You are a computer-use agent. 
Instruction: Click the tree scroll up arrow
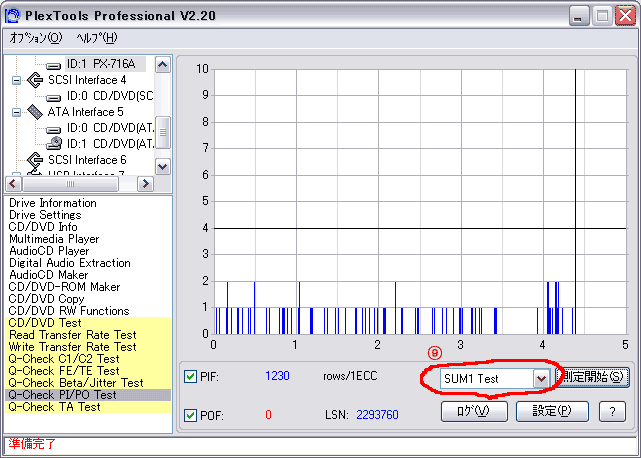click(163, 65)
